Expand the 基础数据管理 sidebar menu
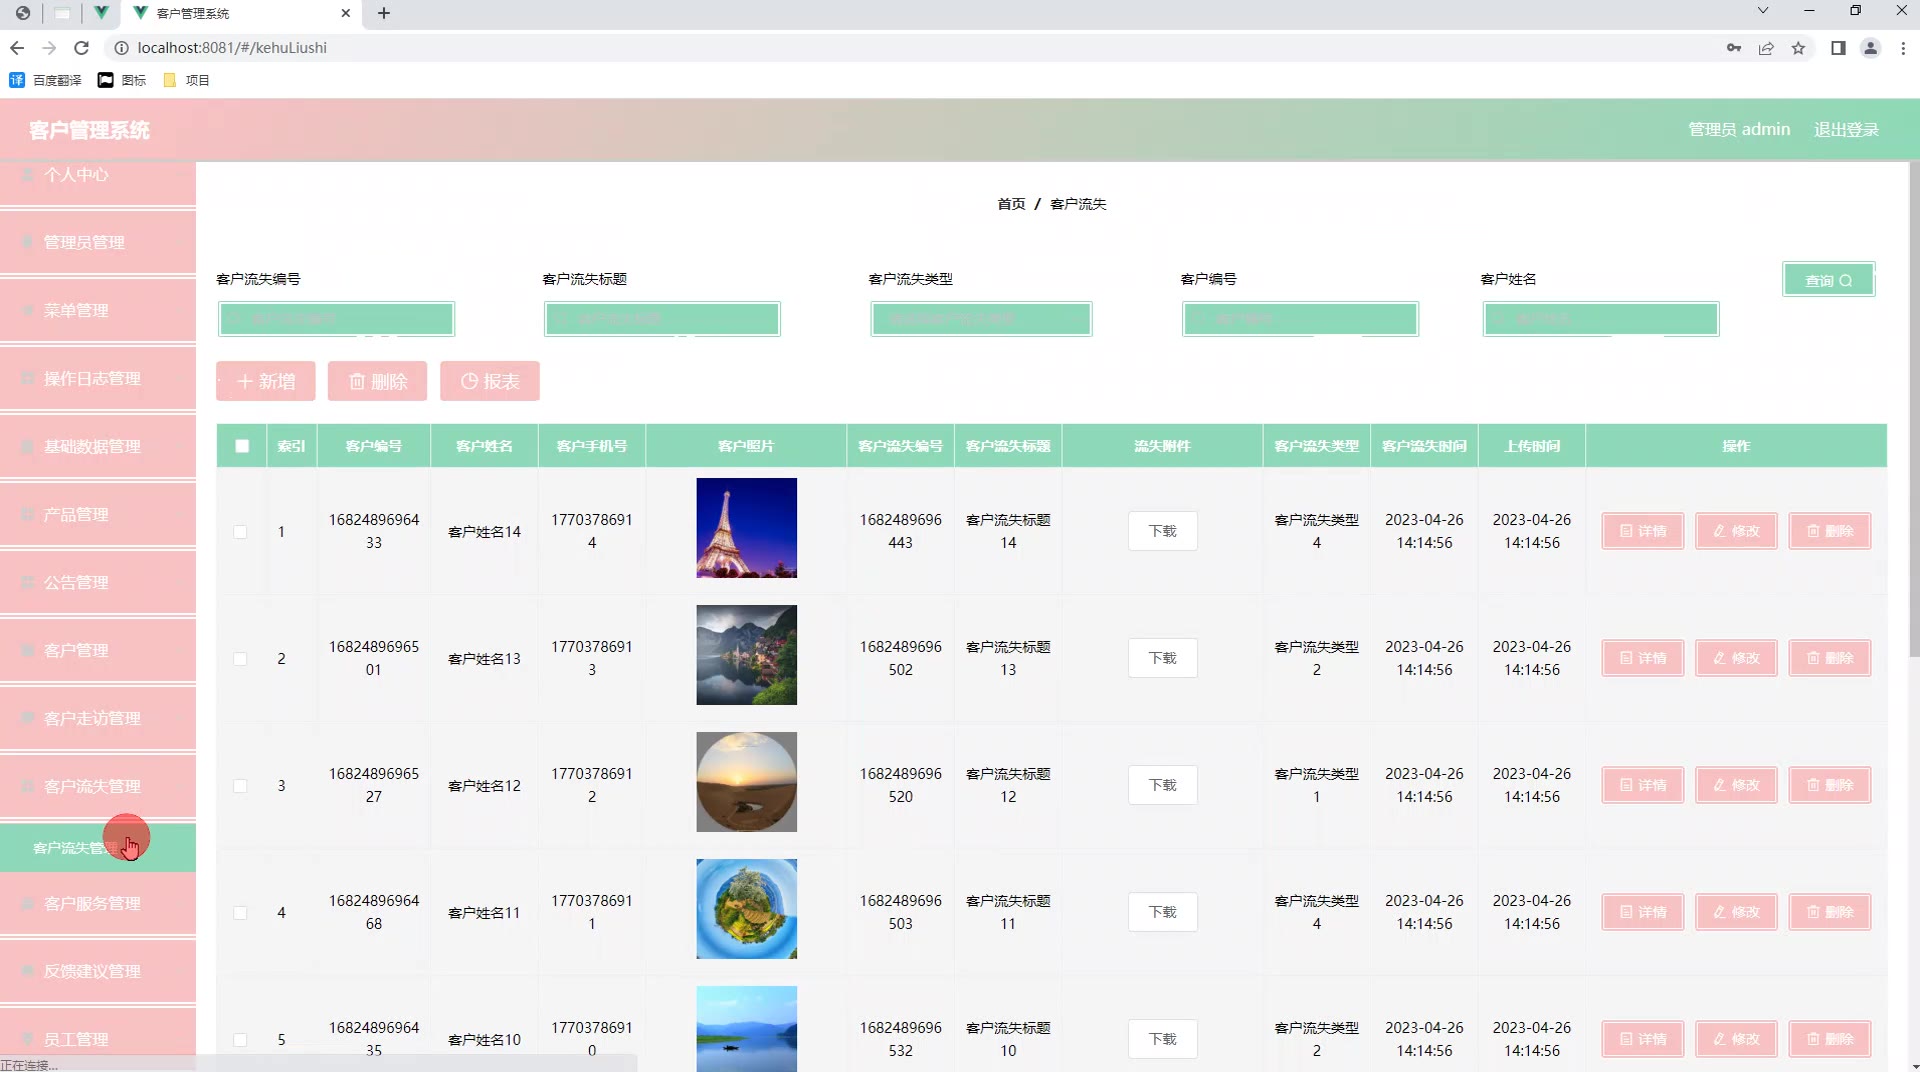 [x=98, y=446]
